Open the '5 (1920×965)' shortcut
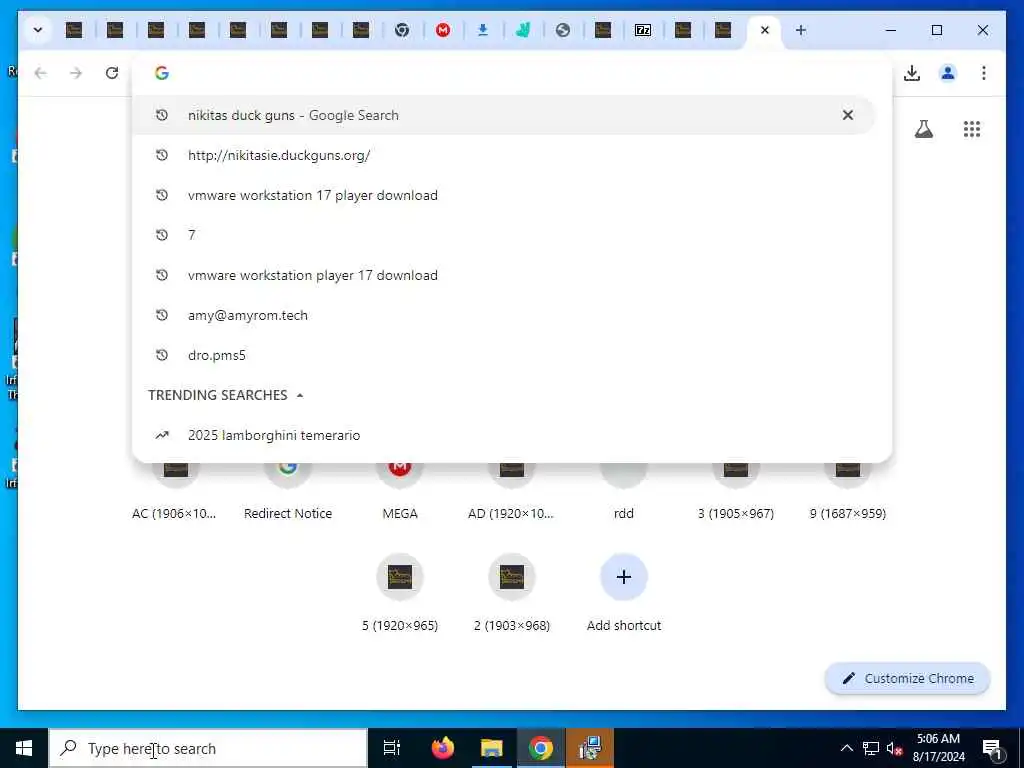Screen dimensions: 1024x768 coord(400,592)
